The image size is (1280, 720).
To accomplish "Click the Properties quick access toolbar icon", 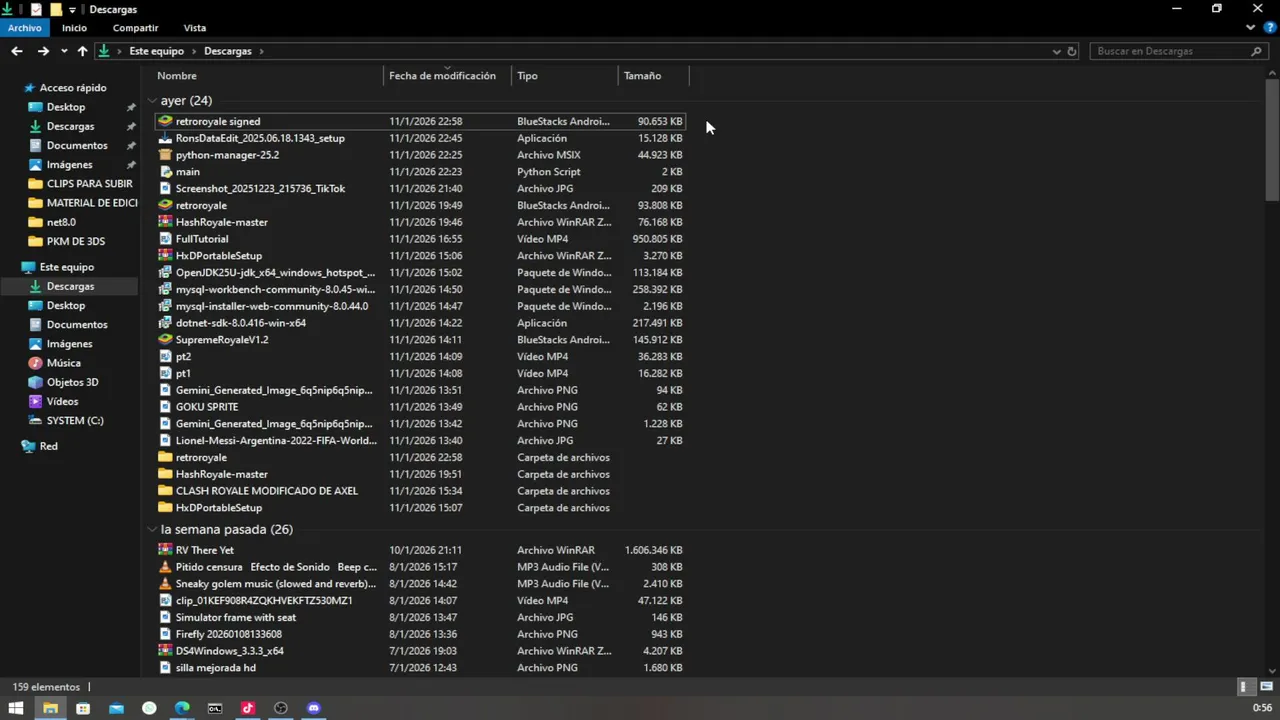I will click(37, 9).
